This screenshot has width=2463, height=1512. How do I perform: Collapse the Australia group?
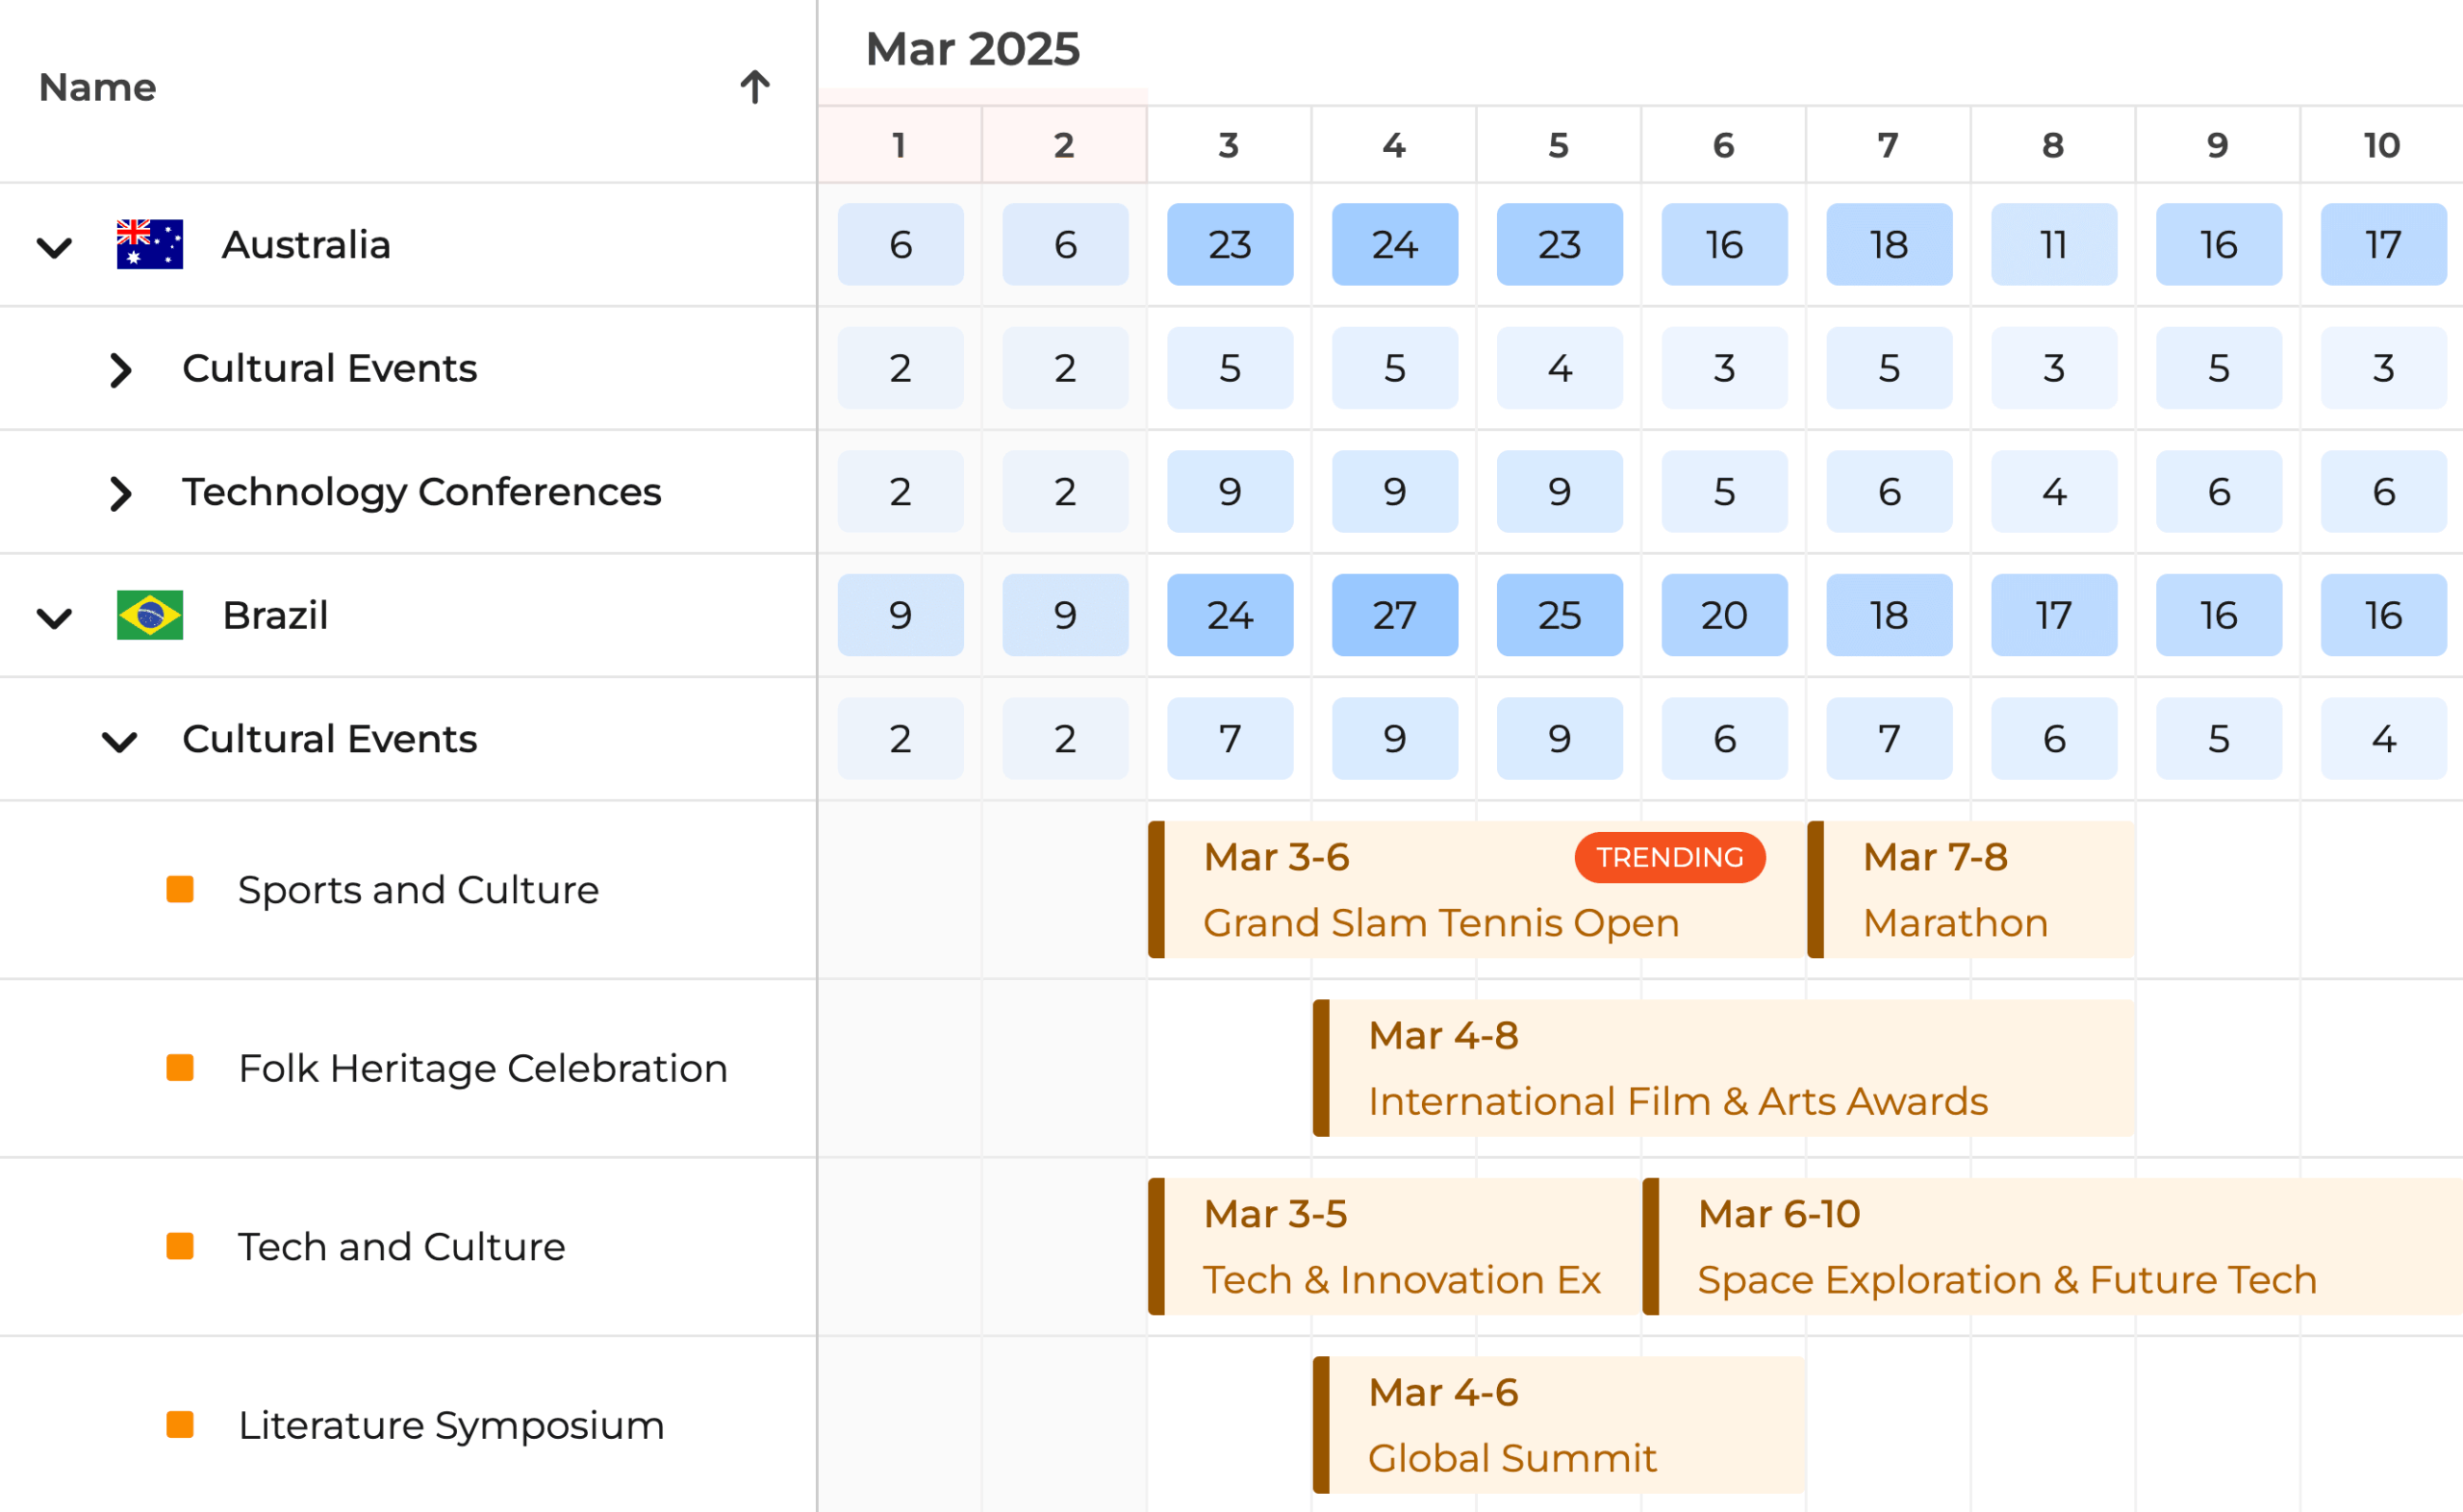coord(55,246)
